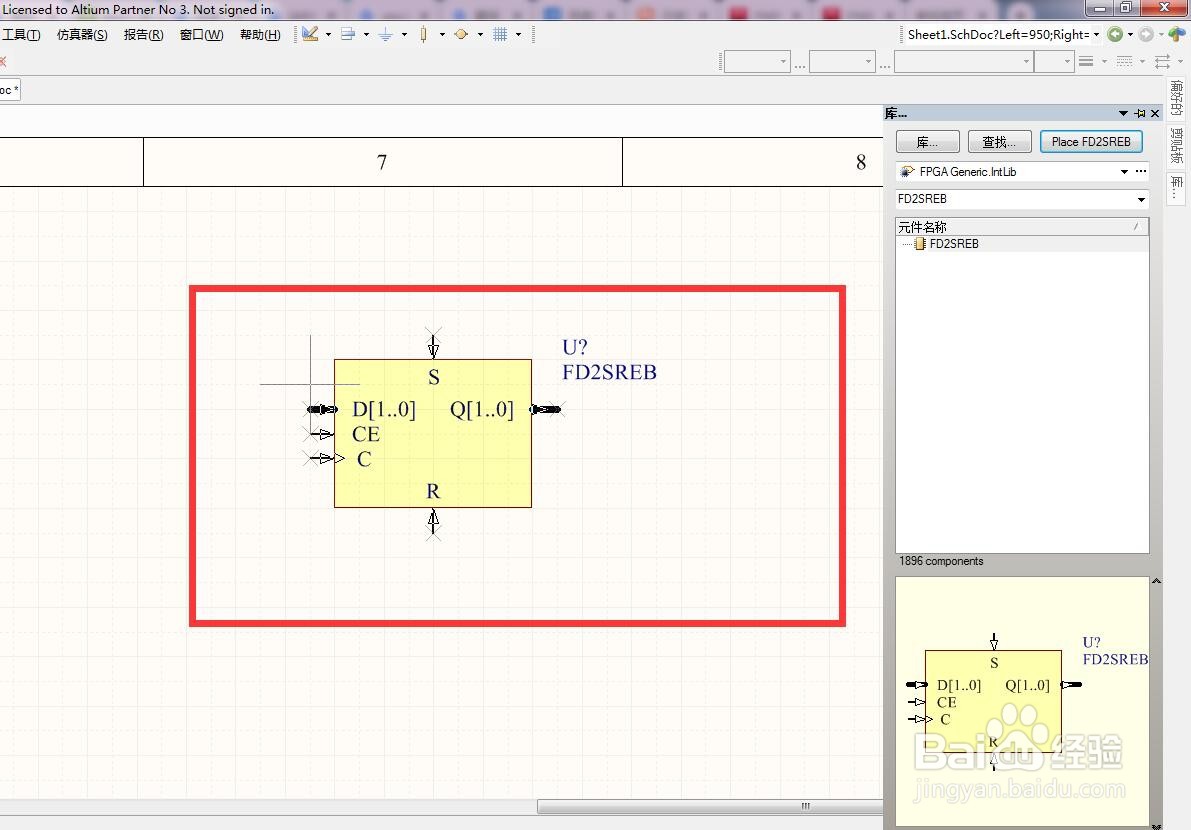Click the 元件名称 column header
This screenshot has width=1191, height=830.
point(1022,226)
